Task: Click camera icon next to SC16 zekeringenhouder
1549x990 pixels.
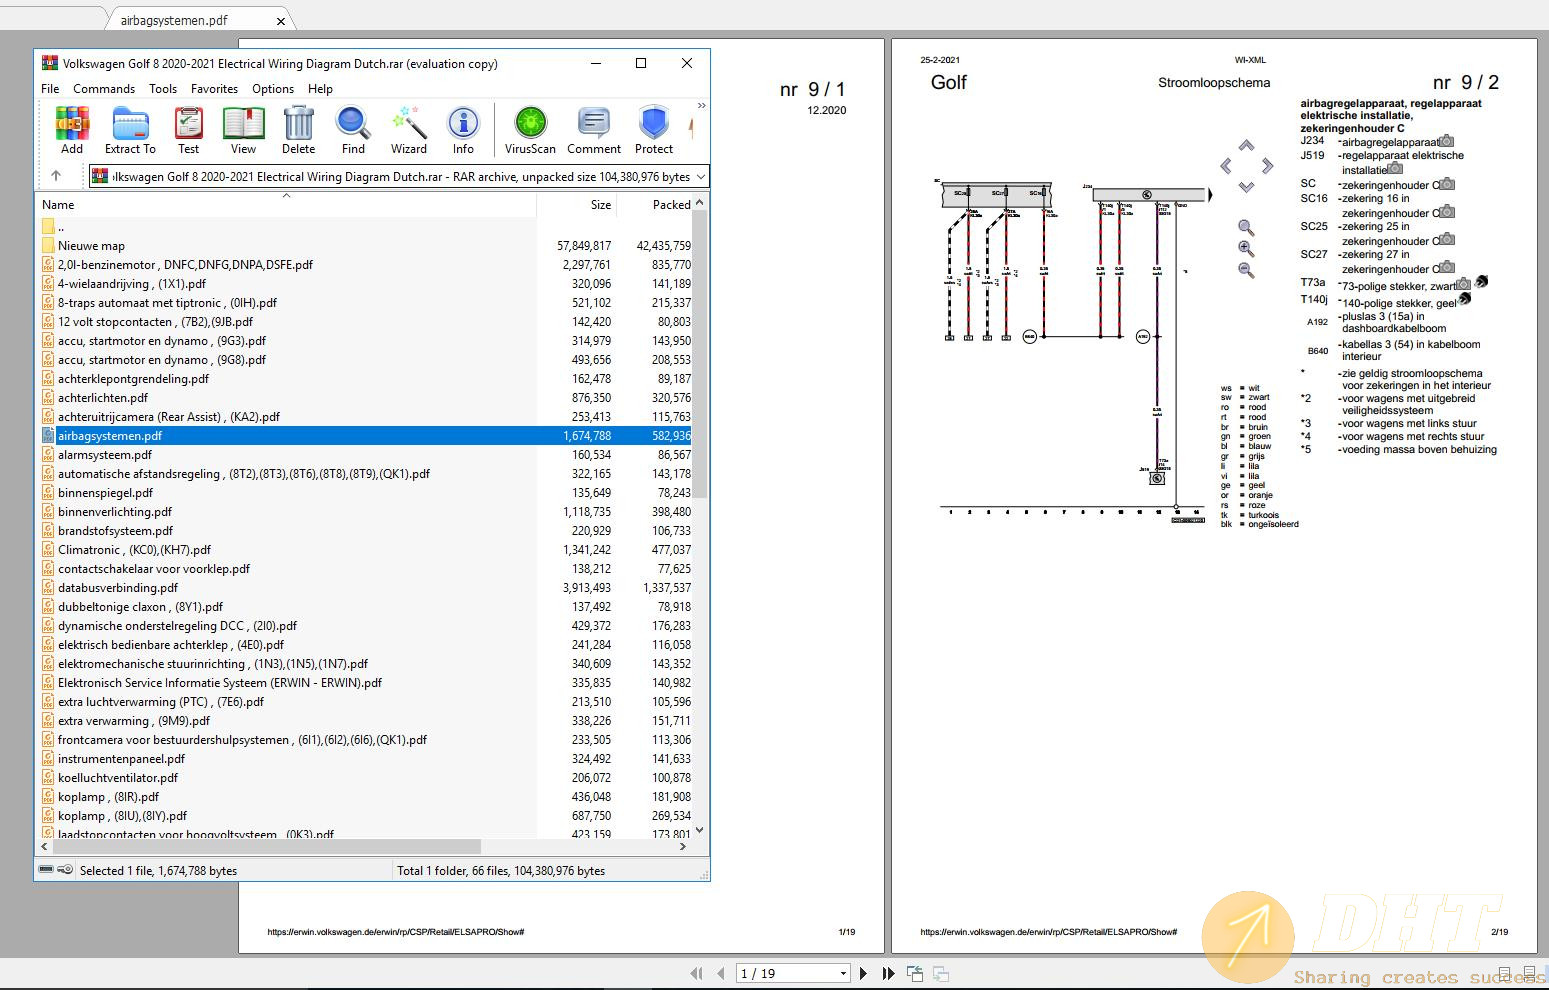Action: 1447,211
